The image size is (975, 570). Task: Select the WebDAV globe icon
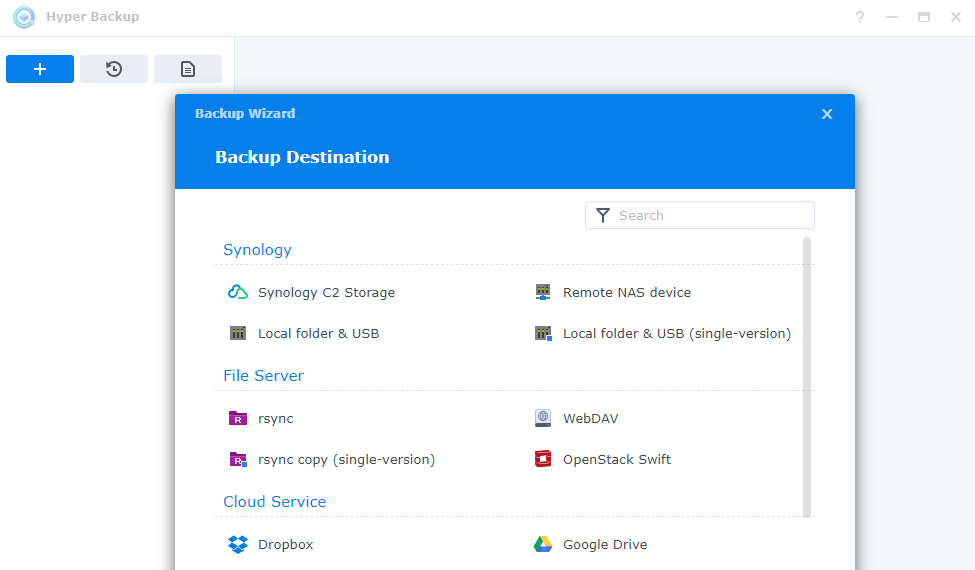(543, 418)
